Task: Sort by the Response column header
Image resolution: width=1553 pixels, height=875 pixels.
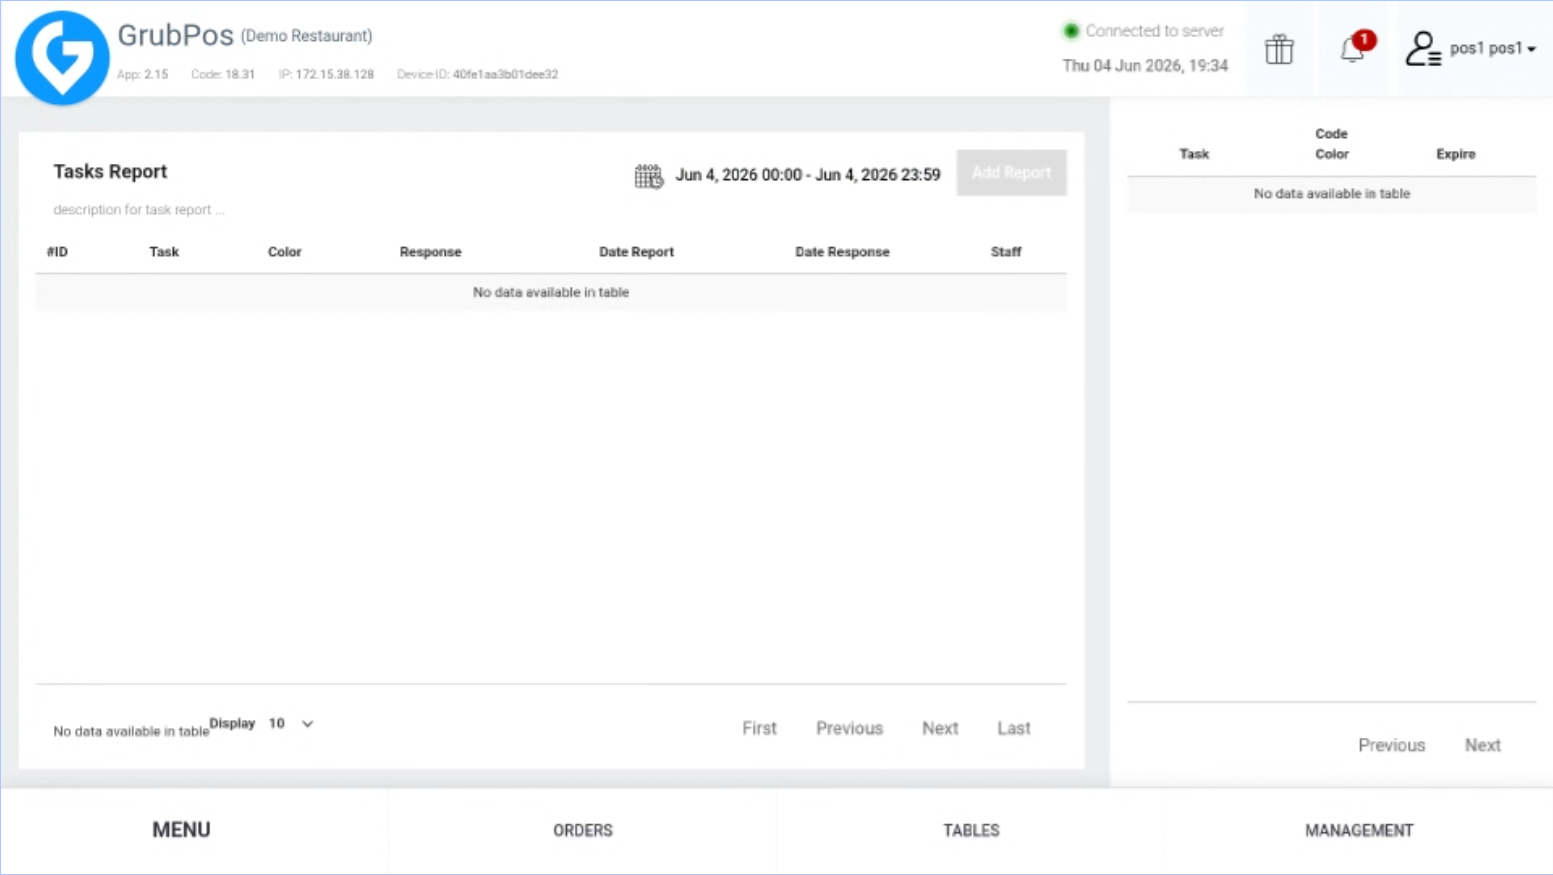Action: pos(430,252)
